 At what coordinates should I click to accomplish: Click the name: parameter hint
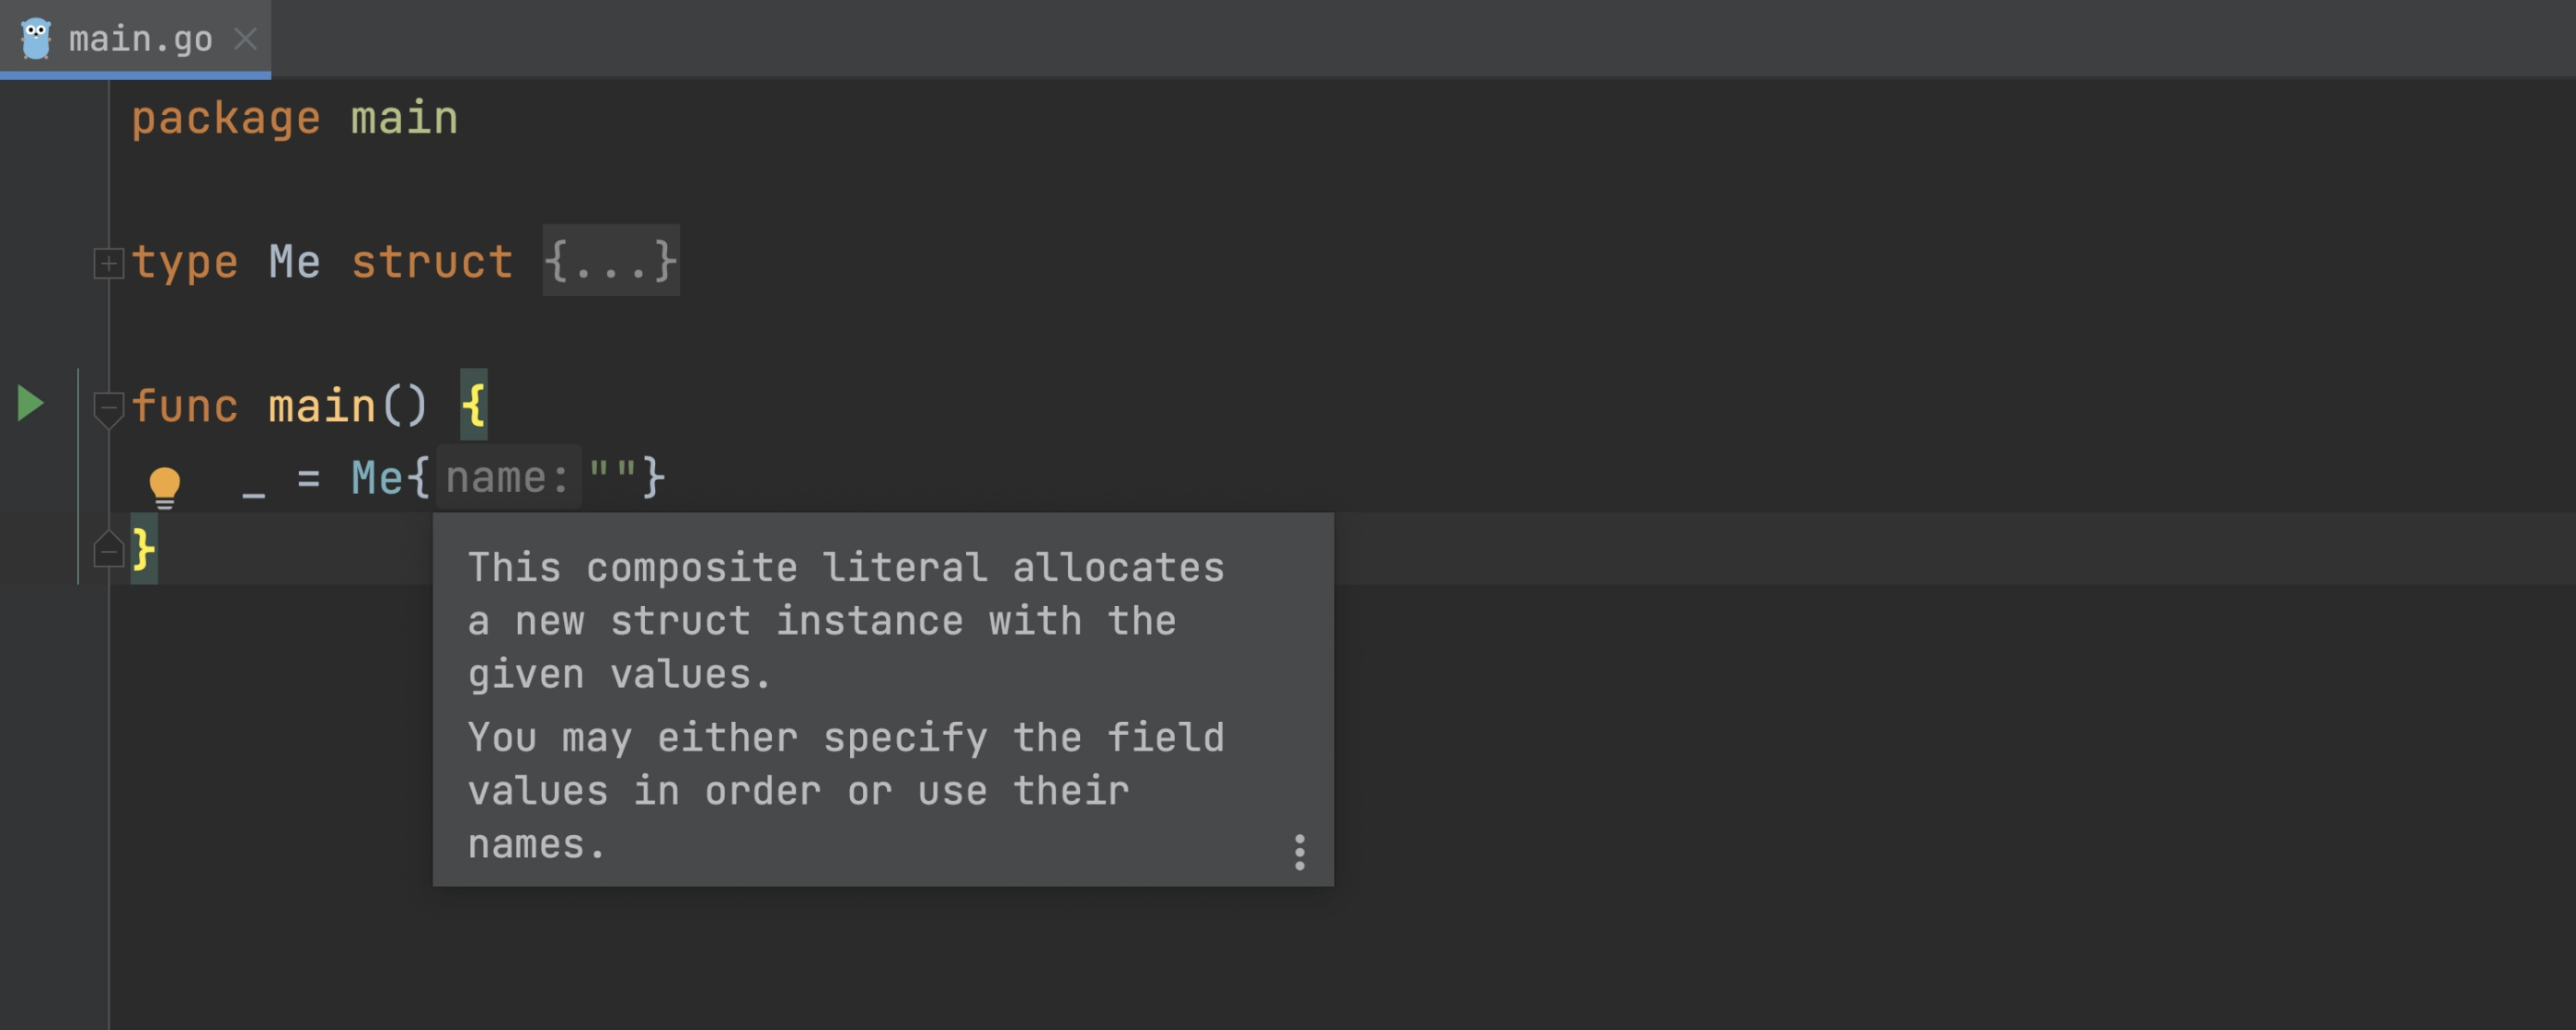pyautogui.click(x=508, y=477)
